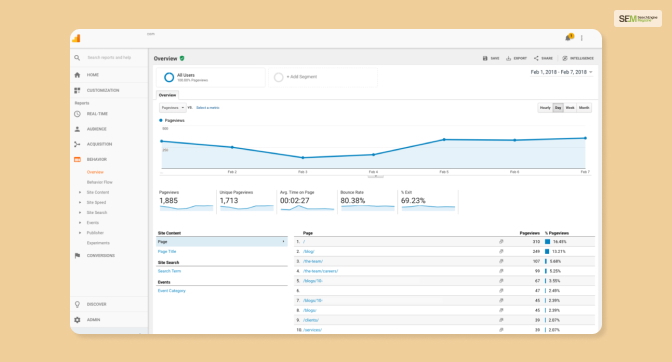Screen dimensions: 672x362
Task: Open external link icon for /services/ row
Action: click(x=501, y=330)
